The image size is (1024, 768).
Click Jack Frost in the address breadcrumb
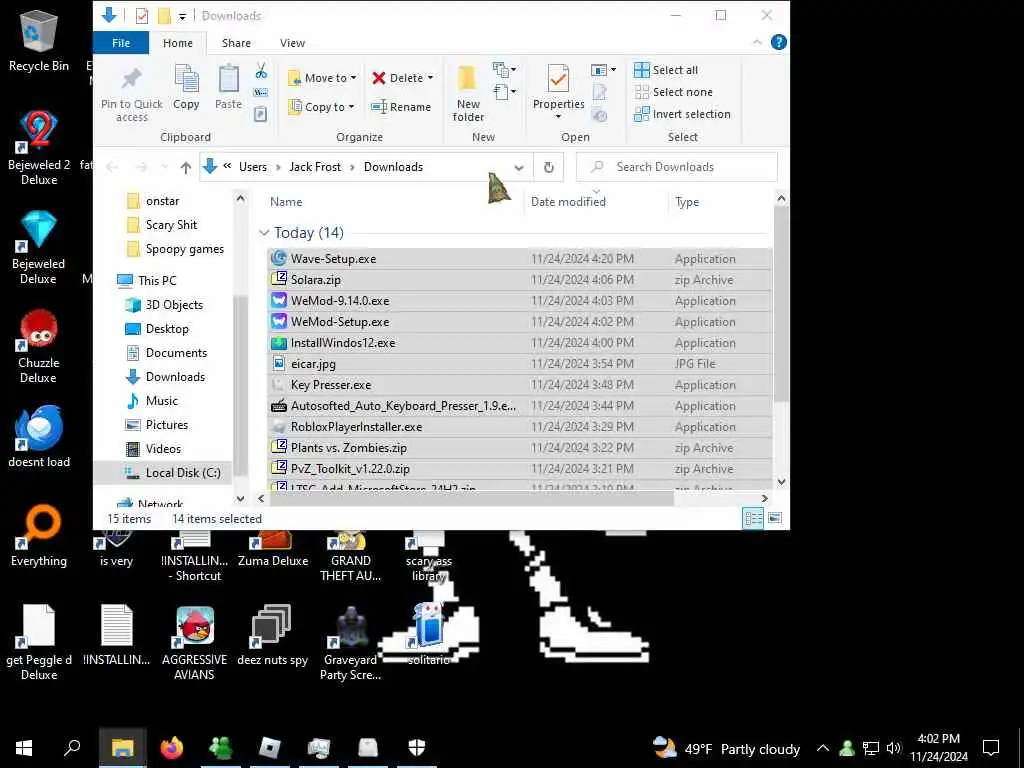315,167
